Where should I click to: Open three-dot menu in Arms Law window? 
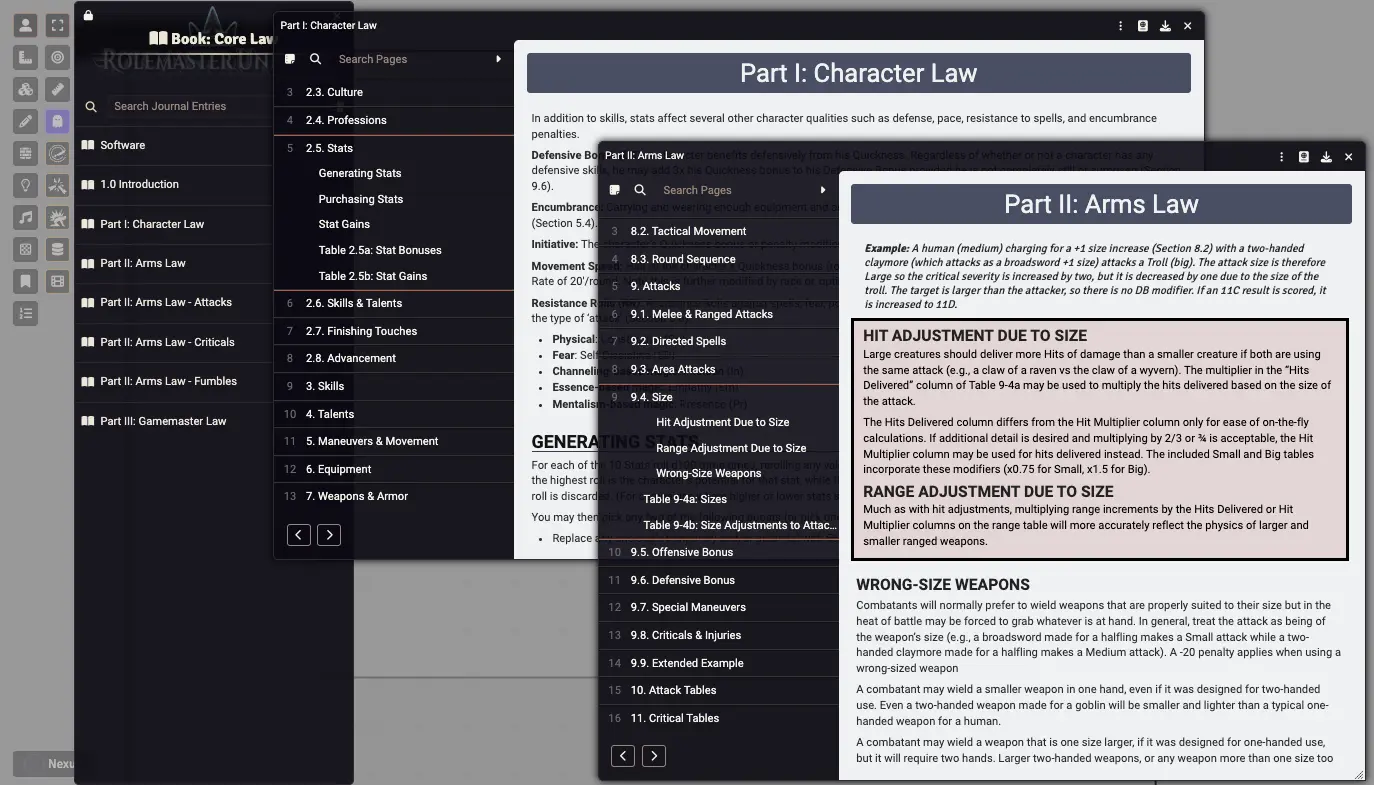(x=1281, y=157)
